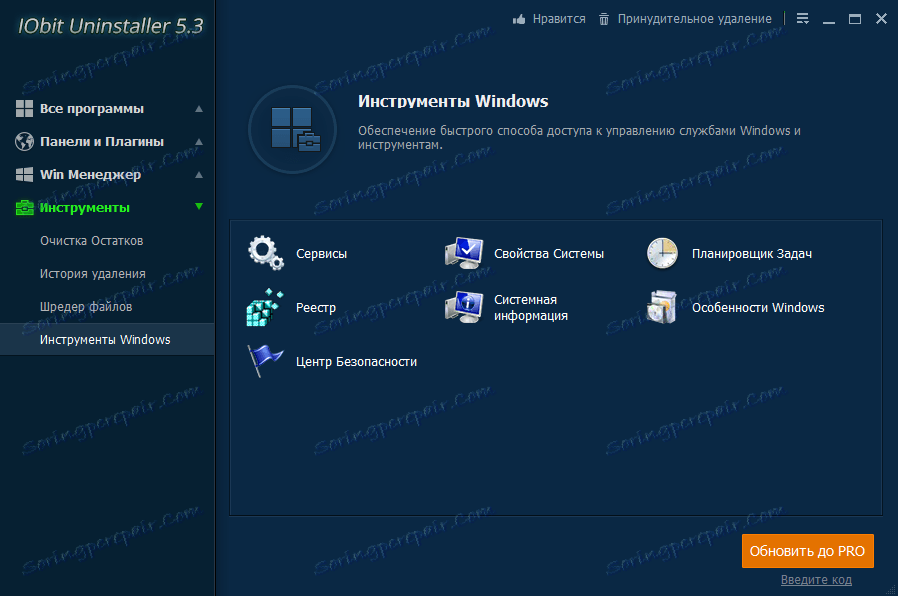Click the thumbs-up like icon
This screenshot has width=898, height=596.
pos(519,19)
